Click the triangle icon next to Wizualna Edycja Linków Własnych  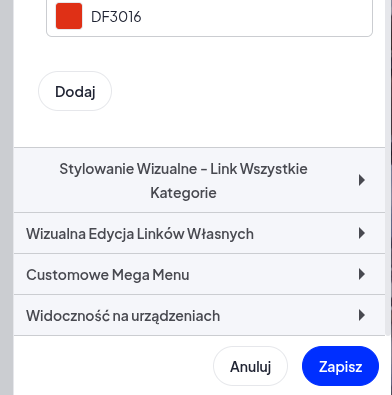[x=362, y=233]
